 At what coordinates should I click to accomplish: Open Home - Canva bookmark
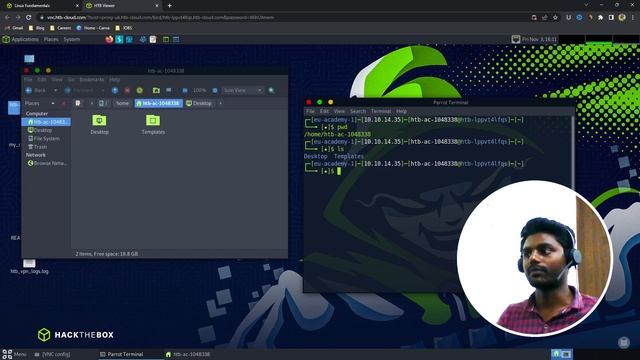93,28
